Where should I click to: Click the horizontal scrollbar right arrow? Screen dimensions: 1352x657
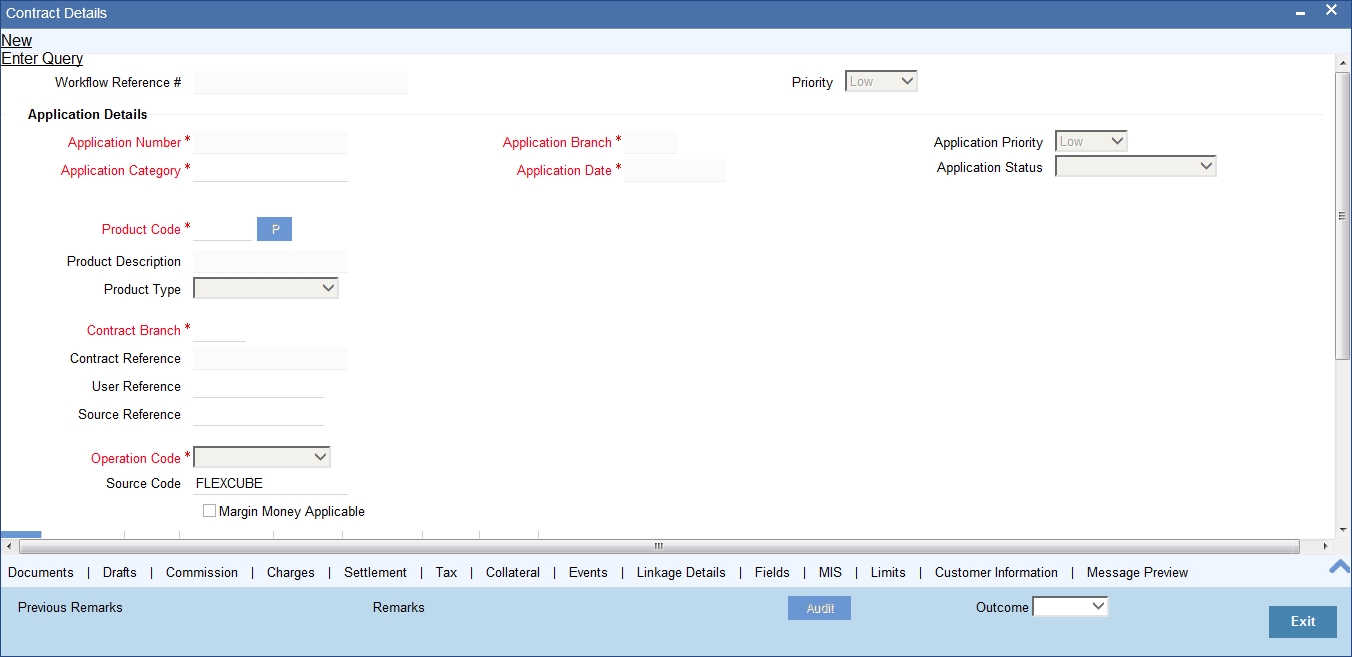[x=1325, y=546]
